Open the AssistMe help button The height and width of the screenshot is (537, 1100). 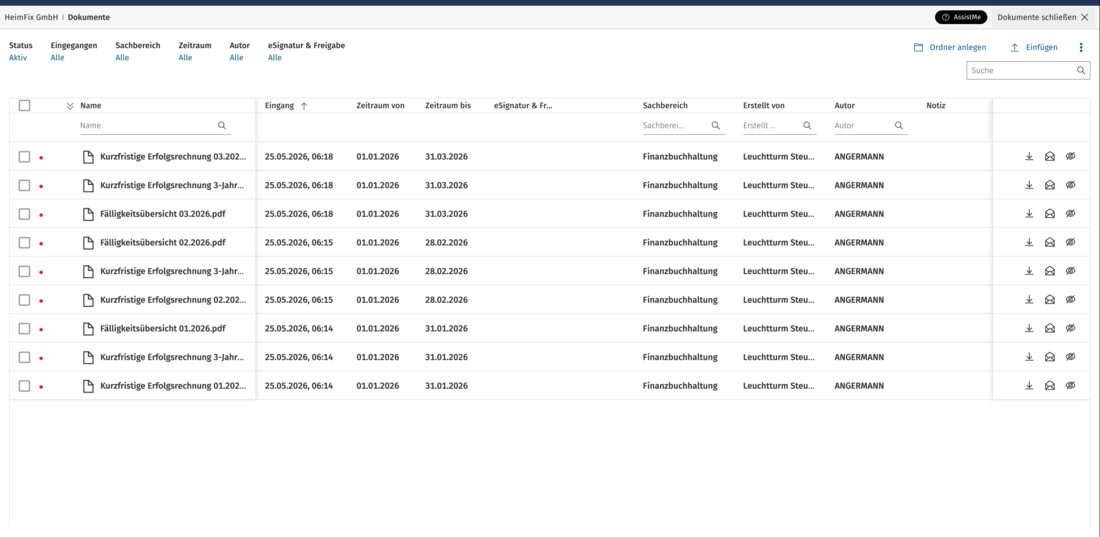point(960,17)
